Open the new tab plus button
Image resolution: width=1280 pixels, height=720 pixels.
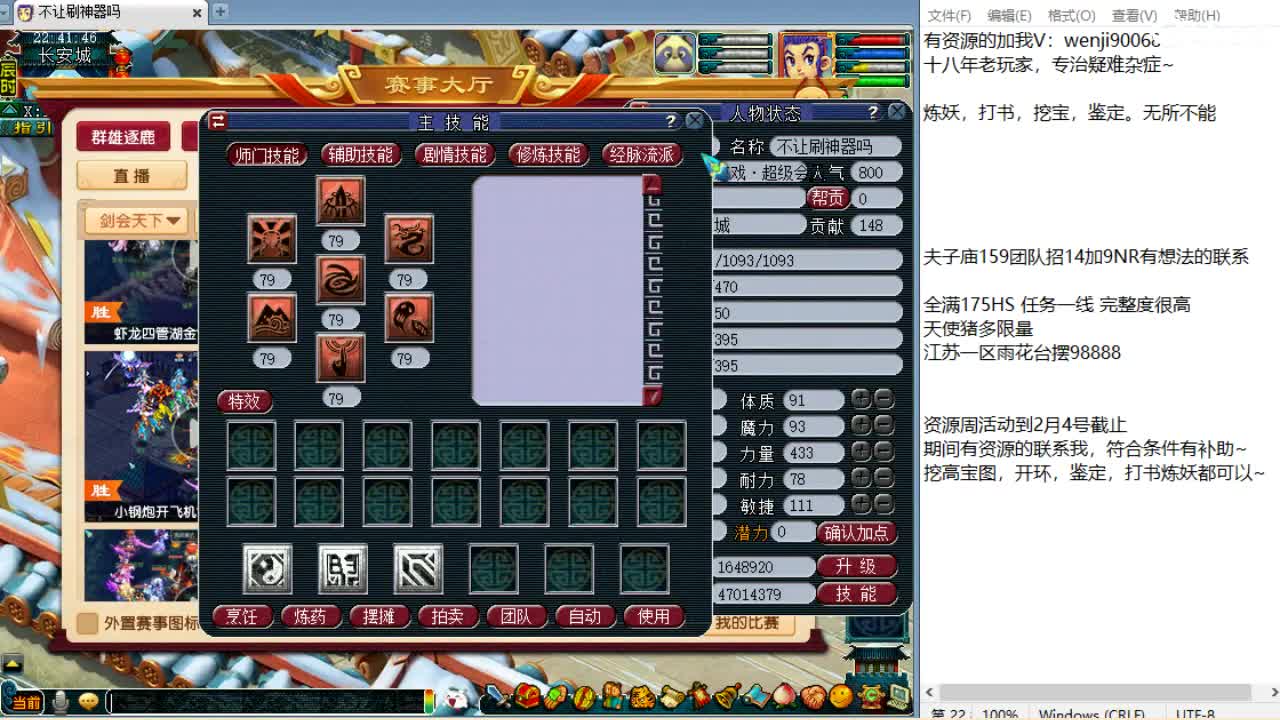[220, 12]
